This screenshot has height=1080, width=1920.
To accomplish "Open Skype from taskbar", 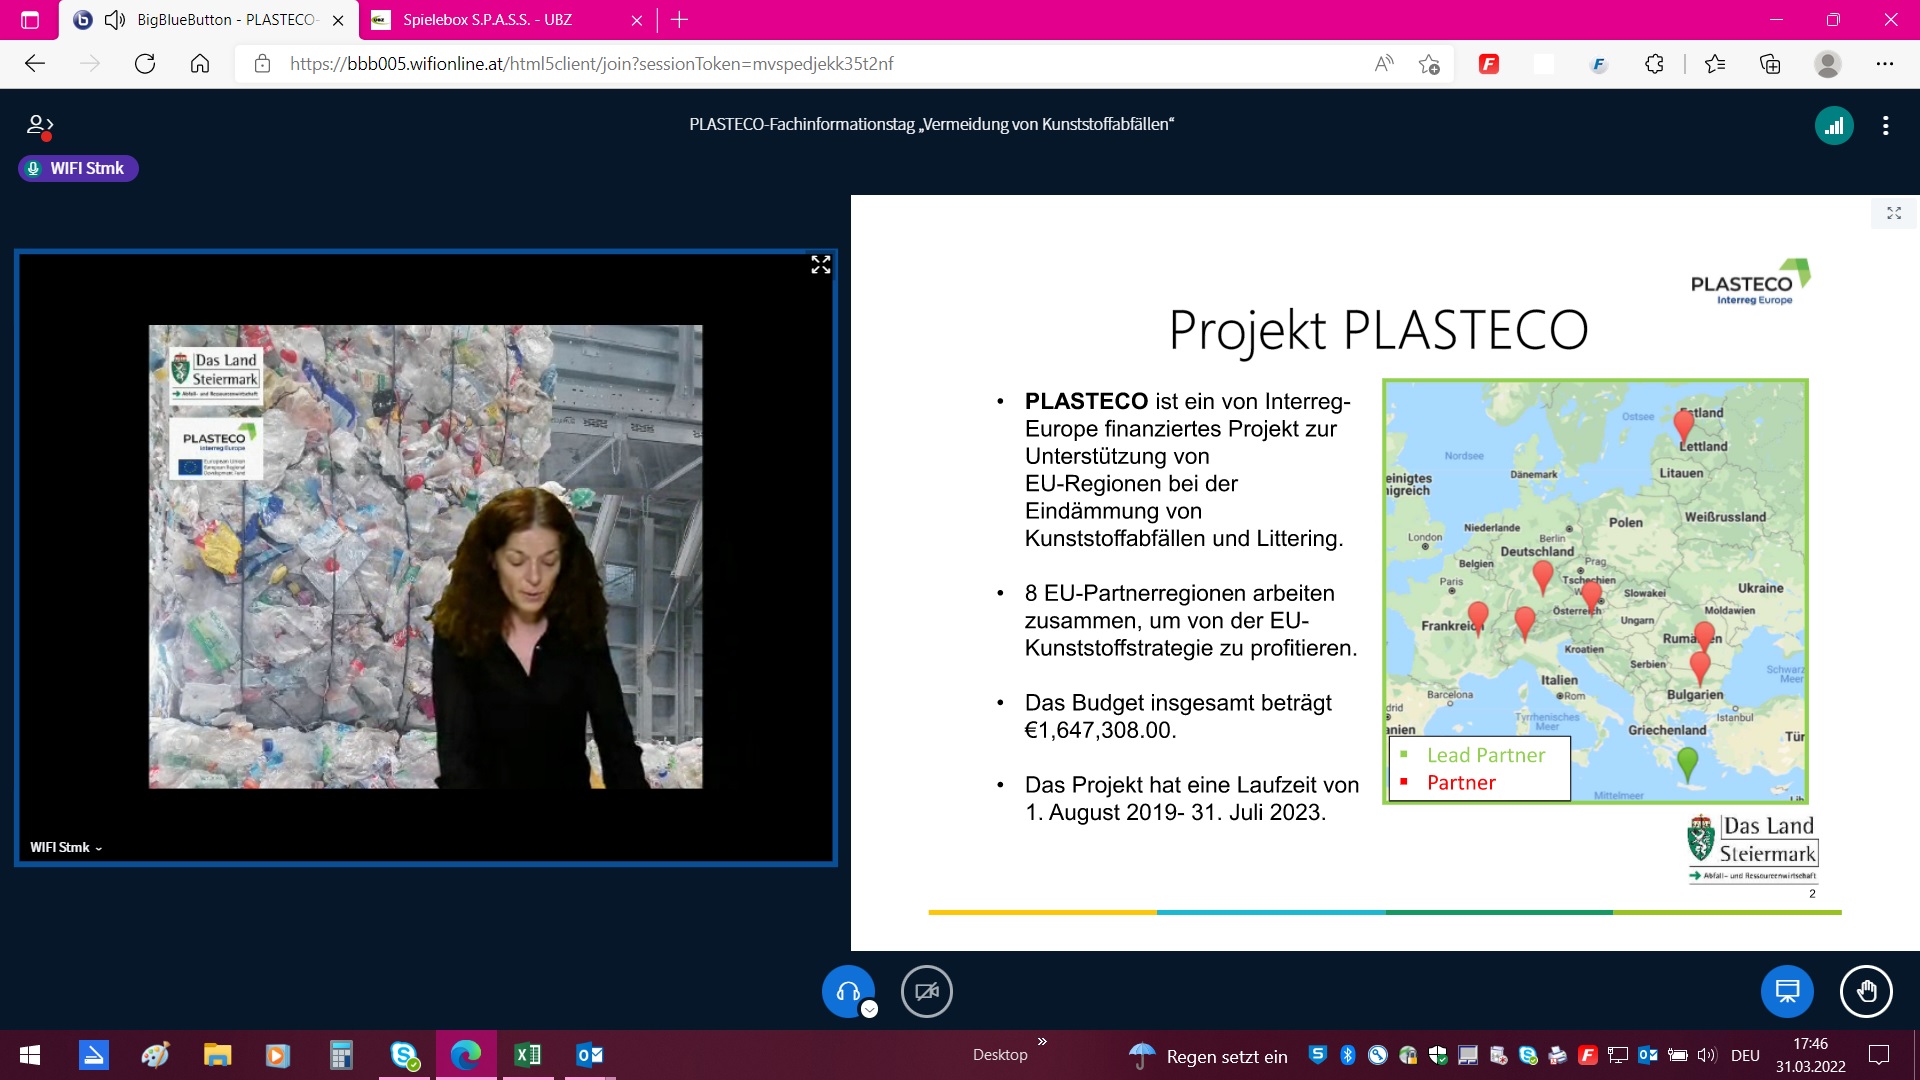I will 404,1055.
